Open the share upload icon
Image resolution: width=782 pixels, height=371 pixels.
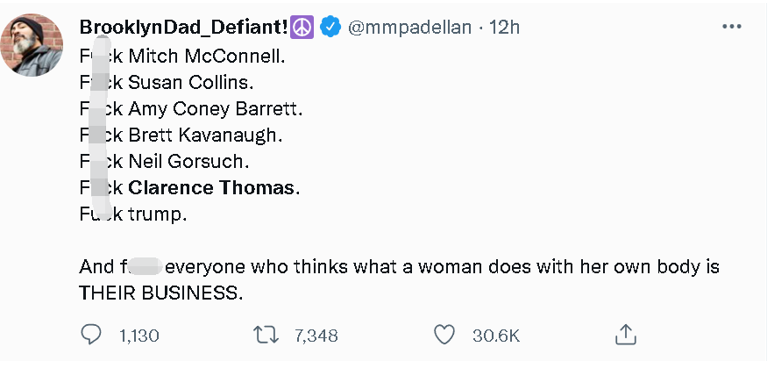click(626, 335)
